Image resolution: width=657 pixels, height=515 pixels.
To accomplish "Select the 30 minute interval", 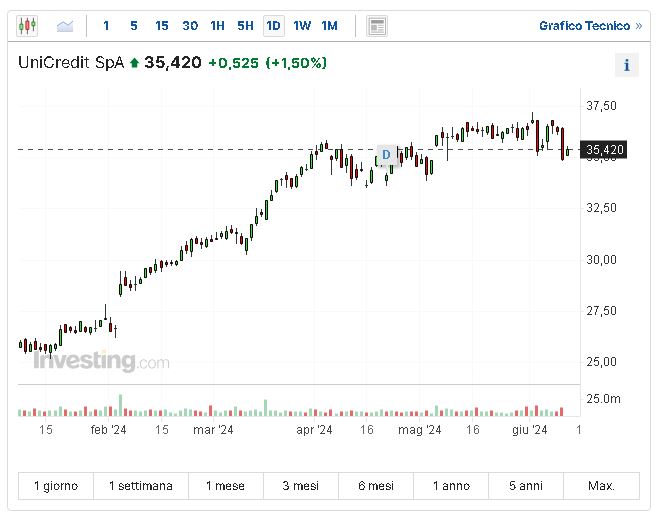I will click(x=190, y=26).
